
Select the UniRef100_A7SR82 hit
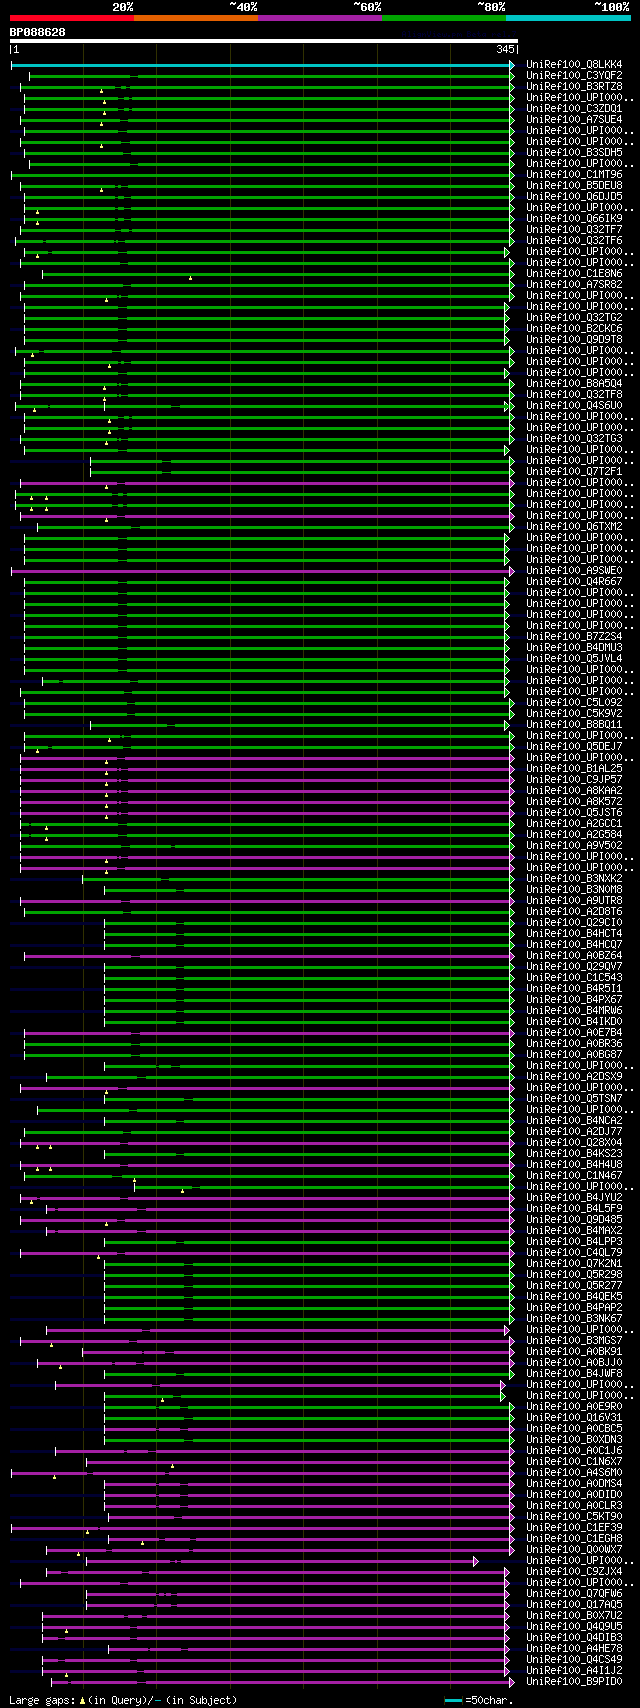click(x=574, y=285)
